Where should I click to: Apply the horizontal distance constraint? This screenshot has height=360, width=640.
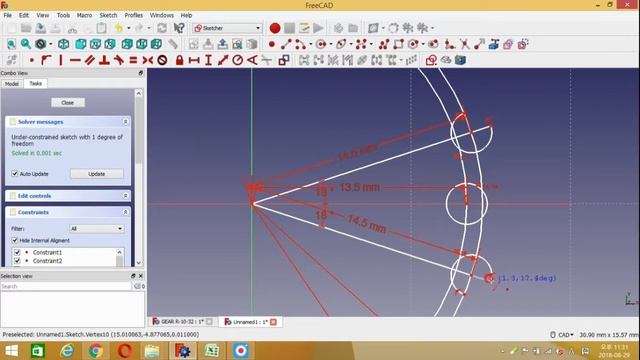click(194, 60)
